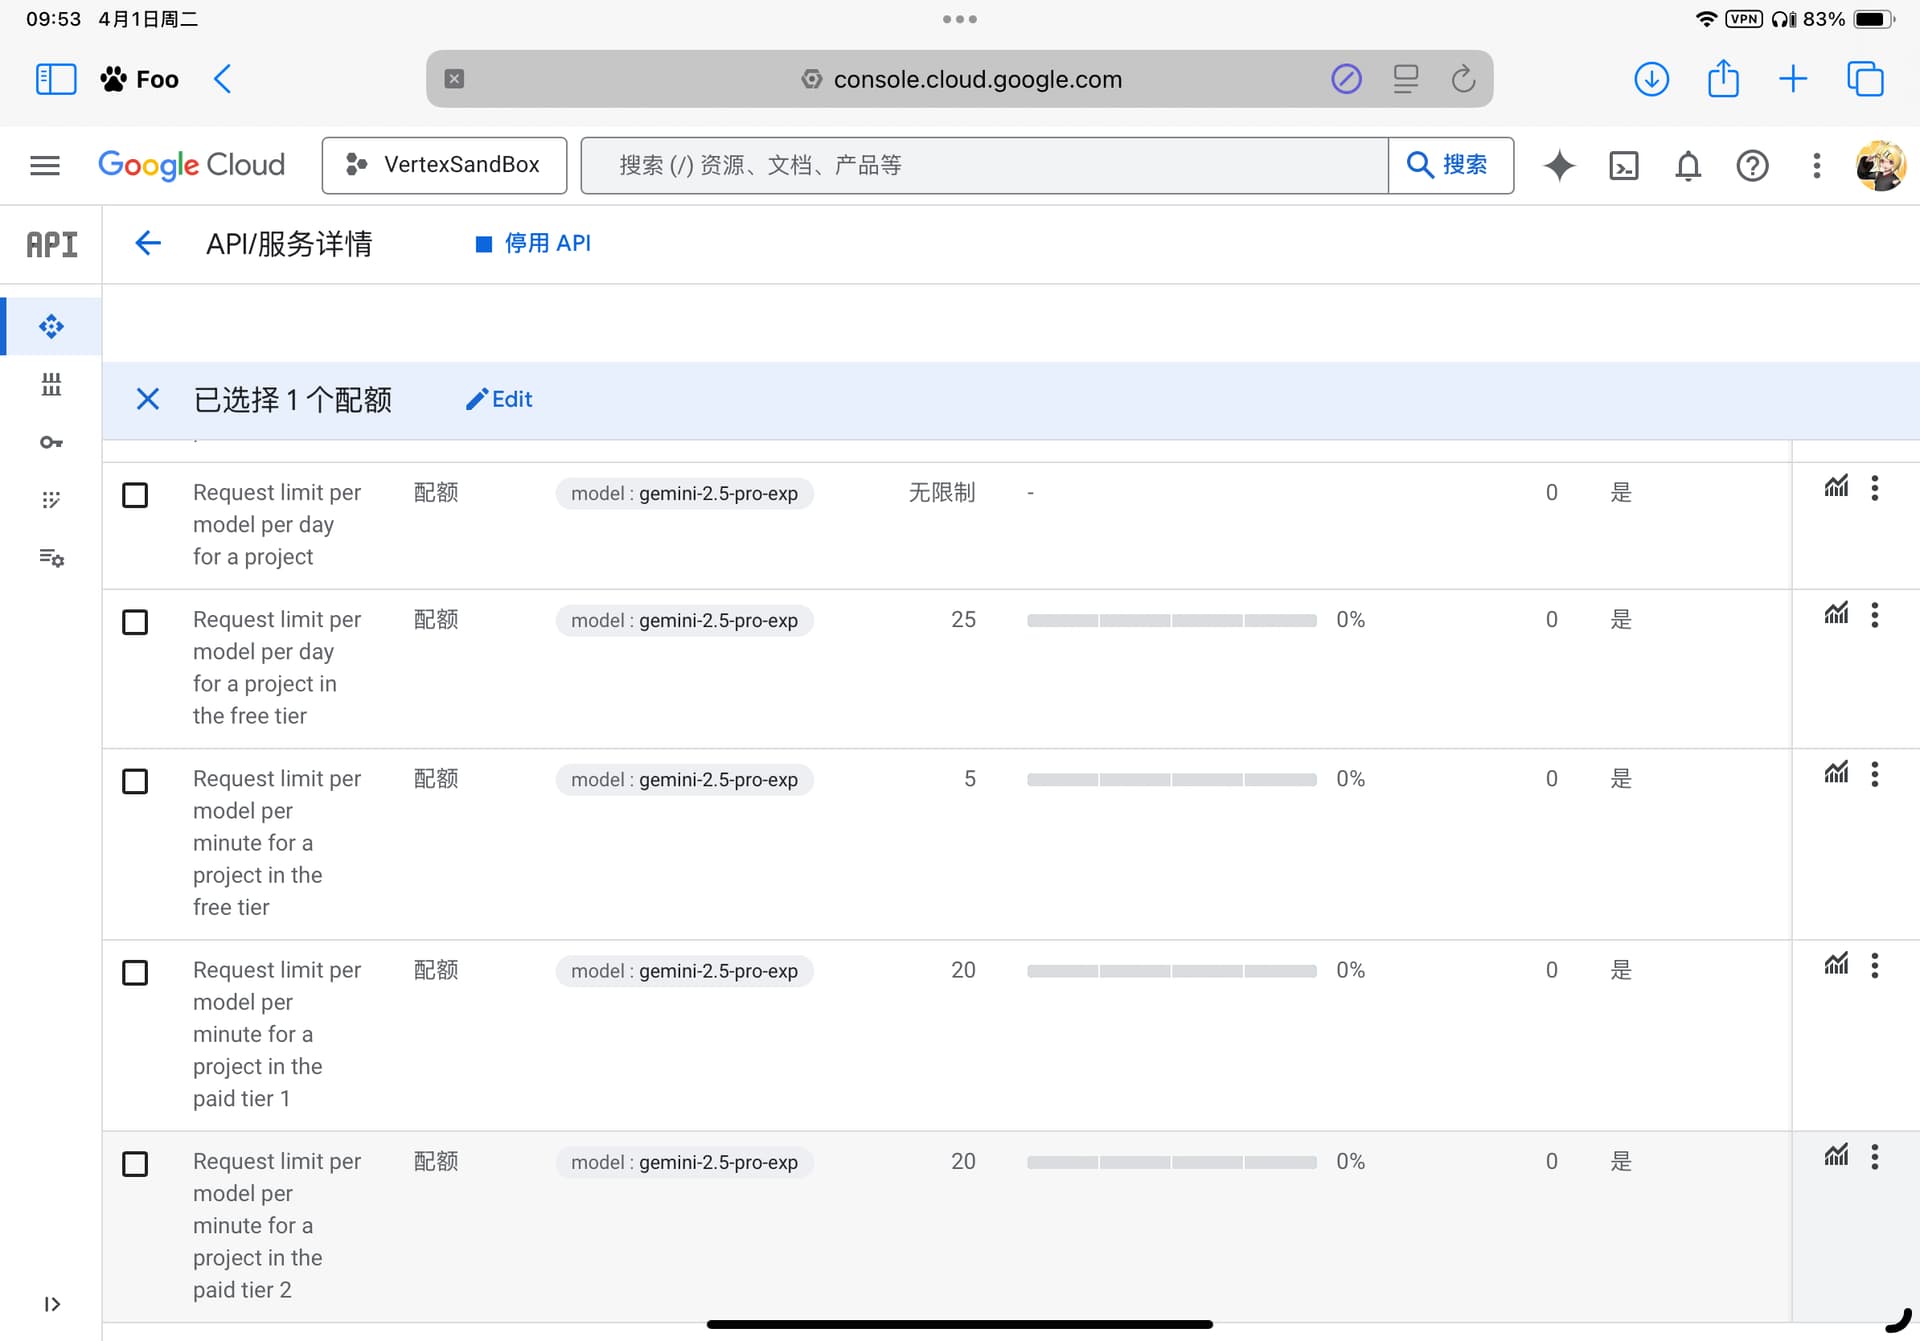This screenshot has height=1341, width=1920.
Task: Open Gemini AI sparkle assistant
Action: point(1559,165)
